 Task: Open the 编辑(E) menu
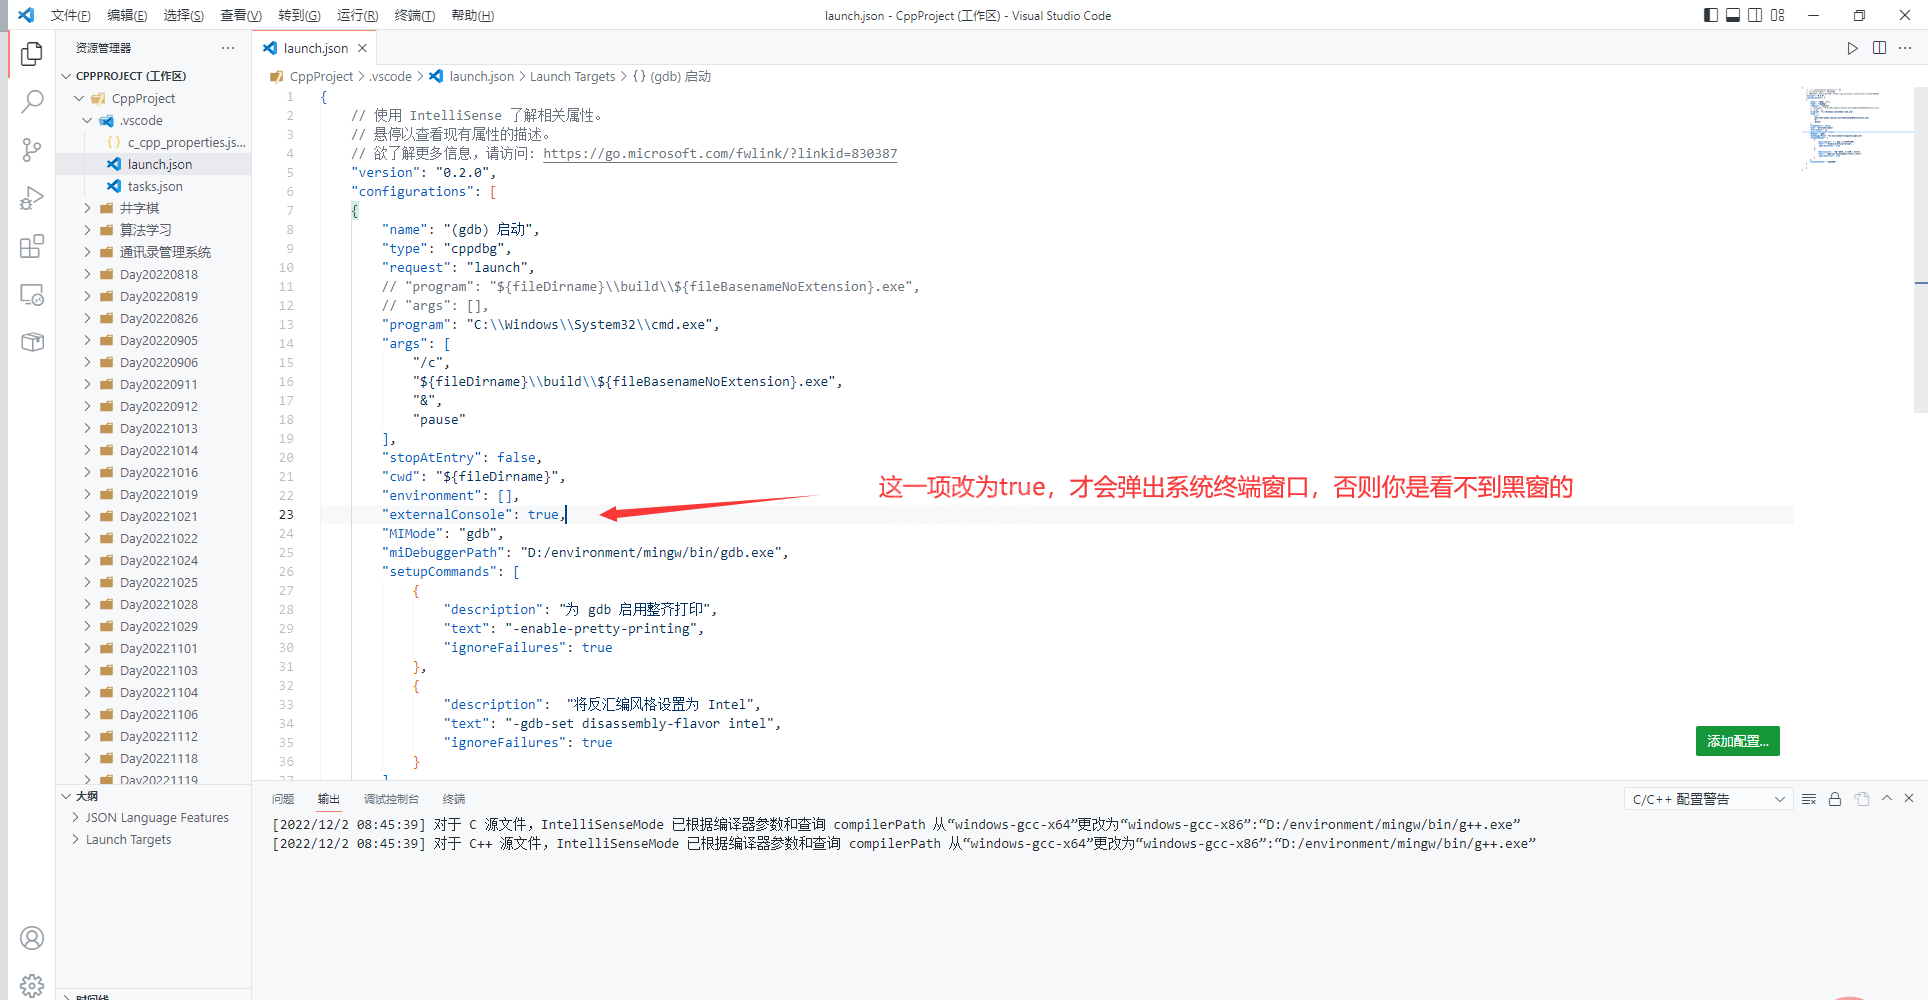point(127,15)
